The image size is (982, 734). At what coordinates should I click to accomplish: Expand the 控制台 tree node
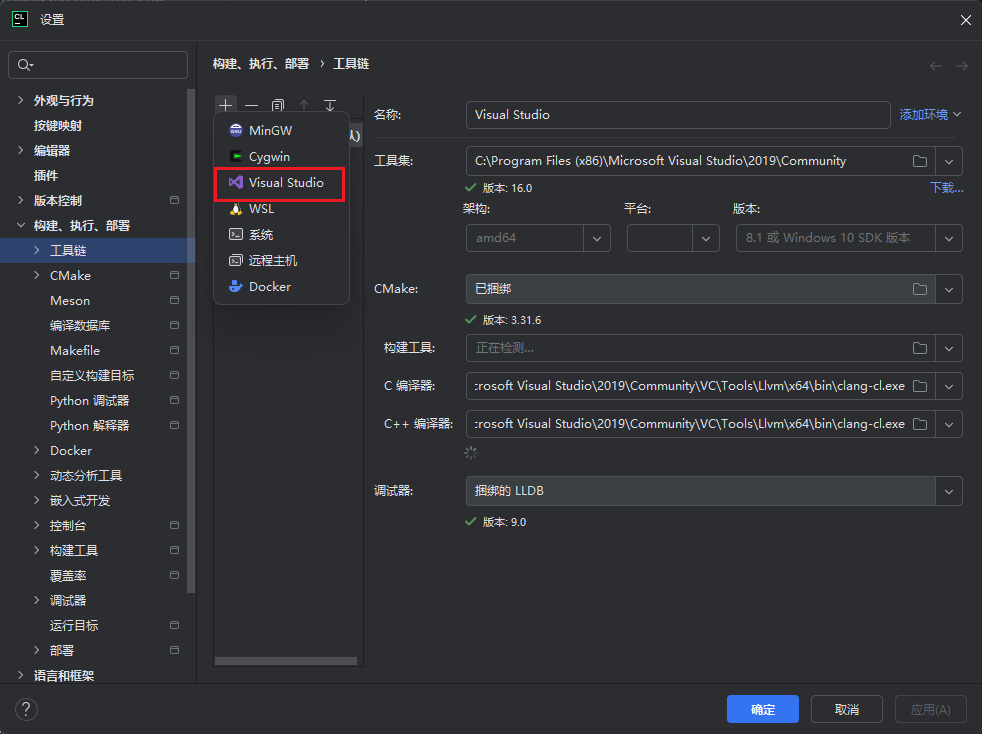[x=36, y=525]
